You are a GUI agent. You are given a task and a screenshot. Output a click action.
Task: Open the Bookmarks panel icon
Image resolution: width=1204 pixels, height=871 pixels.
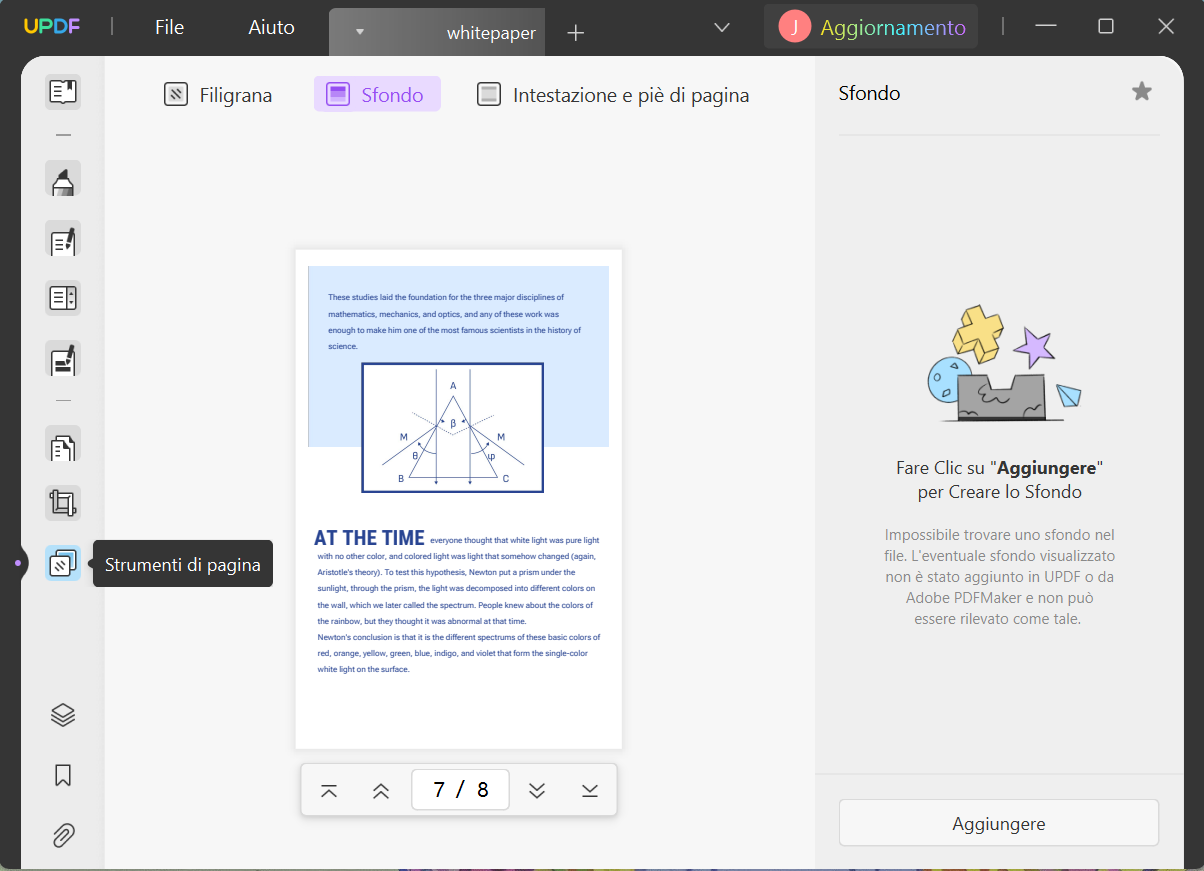pyautogui.click(x=63, y=775)
